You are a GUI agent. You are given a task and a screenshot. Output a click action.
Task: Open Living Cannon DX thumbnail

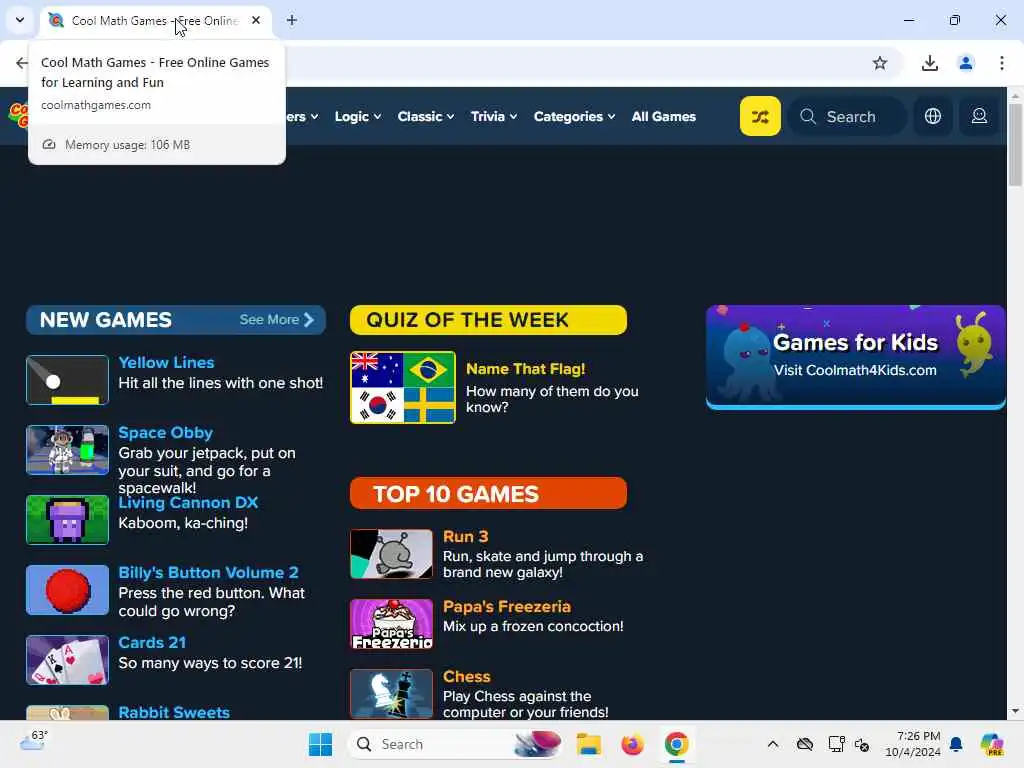tap(67, 520)
